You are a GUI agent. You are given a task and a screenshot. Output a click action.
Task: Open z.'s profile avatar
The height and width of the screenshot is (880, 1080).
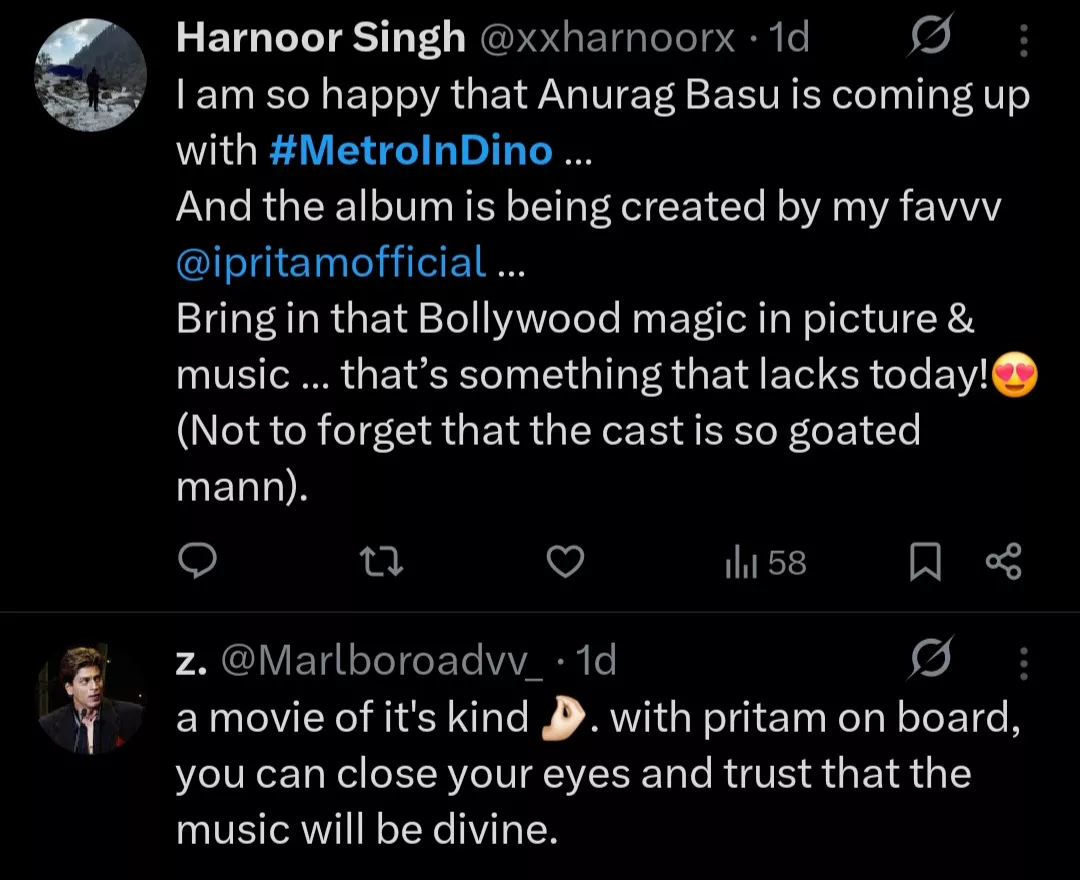coord(90,697)
